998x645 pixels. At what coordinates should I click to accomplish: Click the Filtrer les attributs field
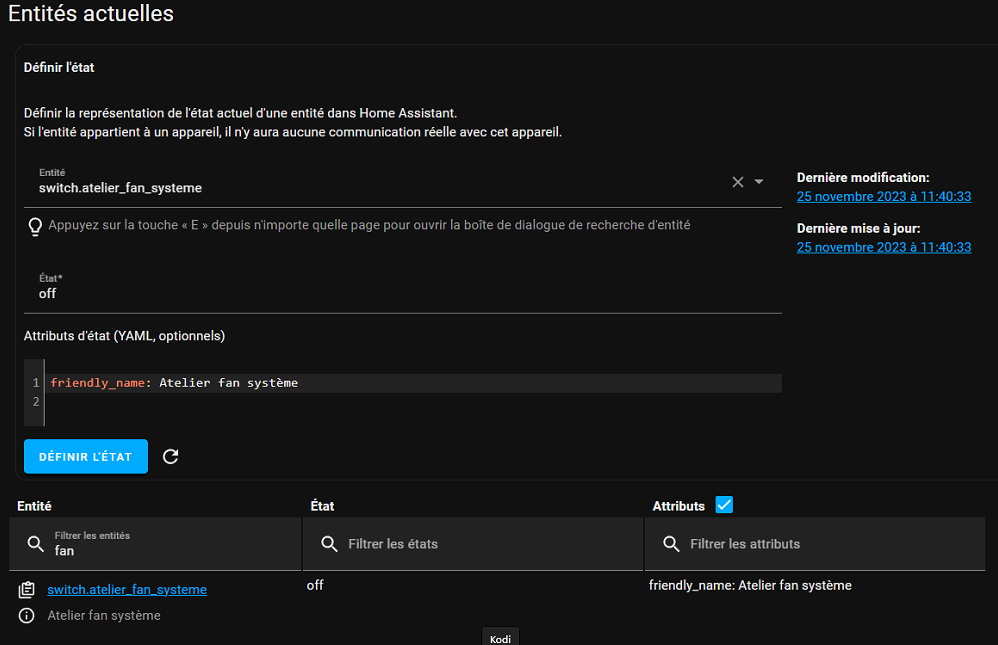[815, 544]
